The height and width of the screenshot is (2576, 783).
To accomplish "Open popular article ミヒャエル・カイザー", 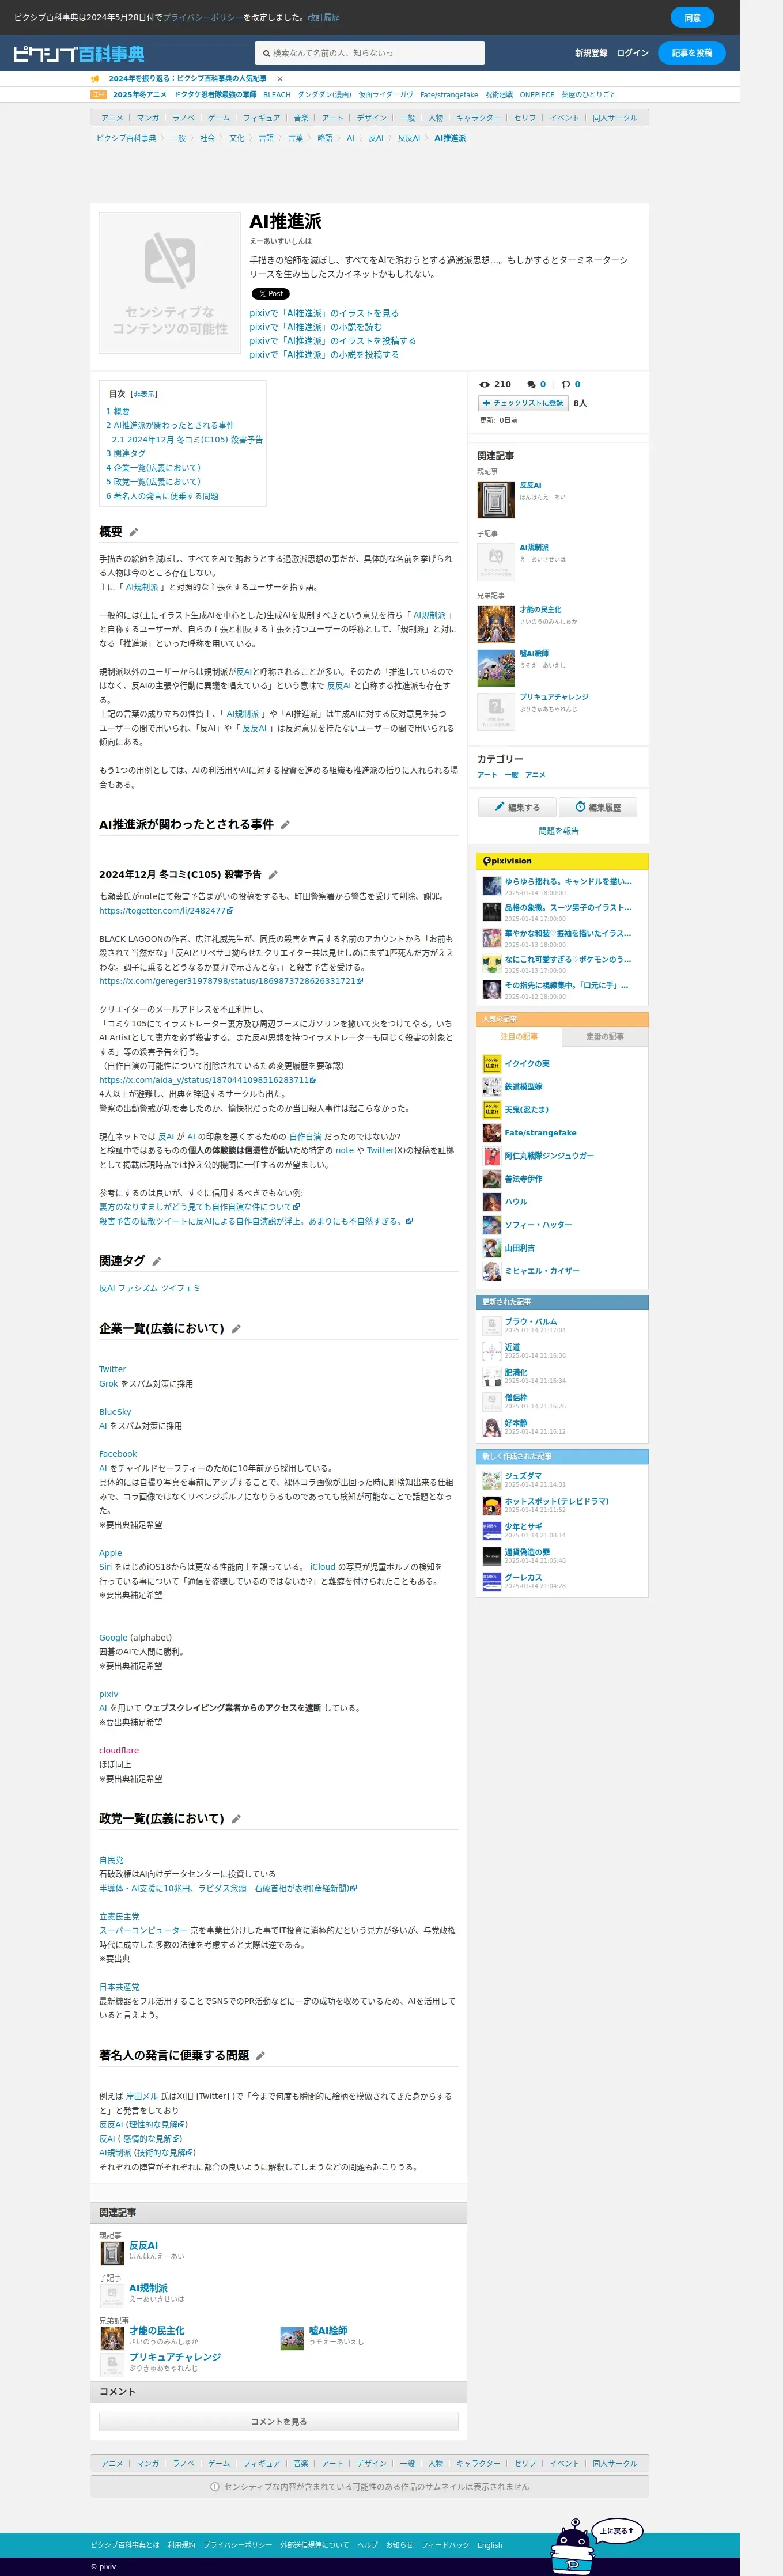I will [x=541, y=1271].
